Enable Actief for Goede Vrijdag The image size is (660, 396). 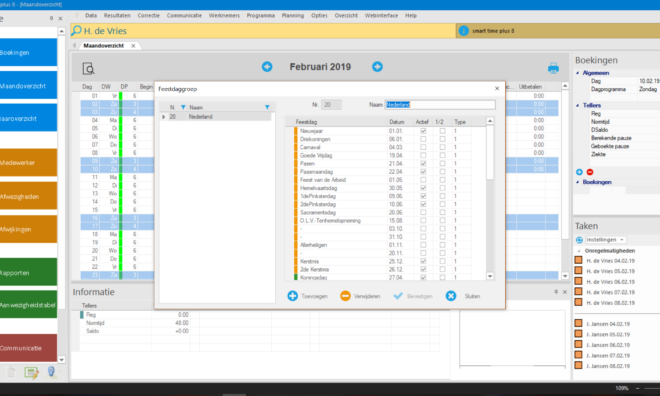(423, 155)
